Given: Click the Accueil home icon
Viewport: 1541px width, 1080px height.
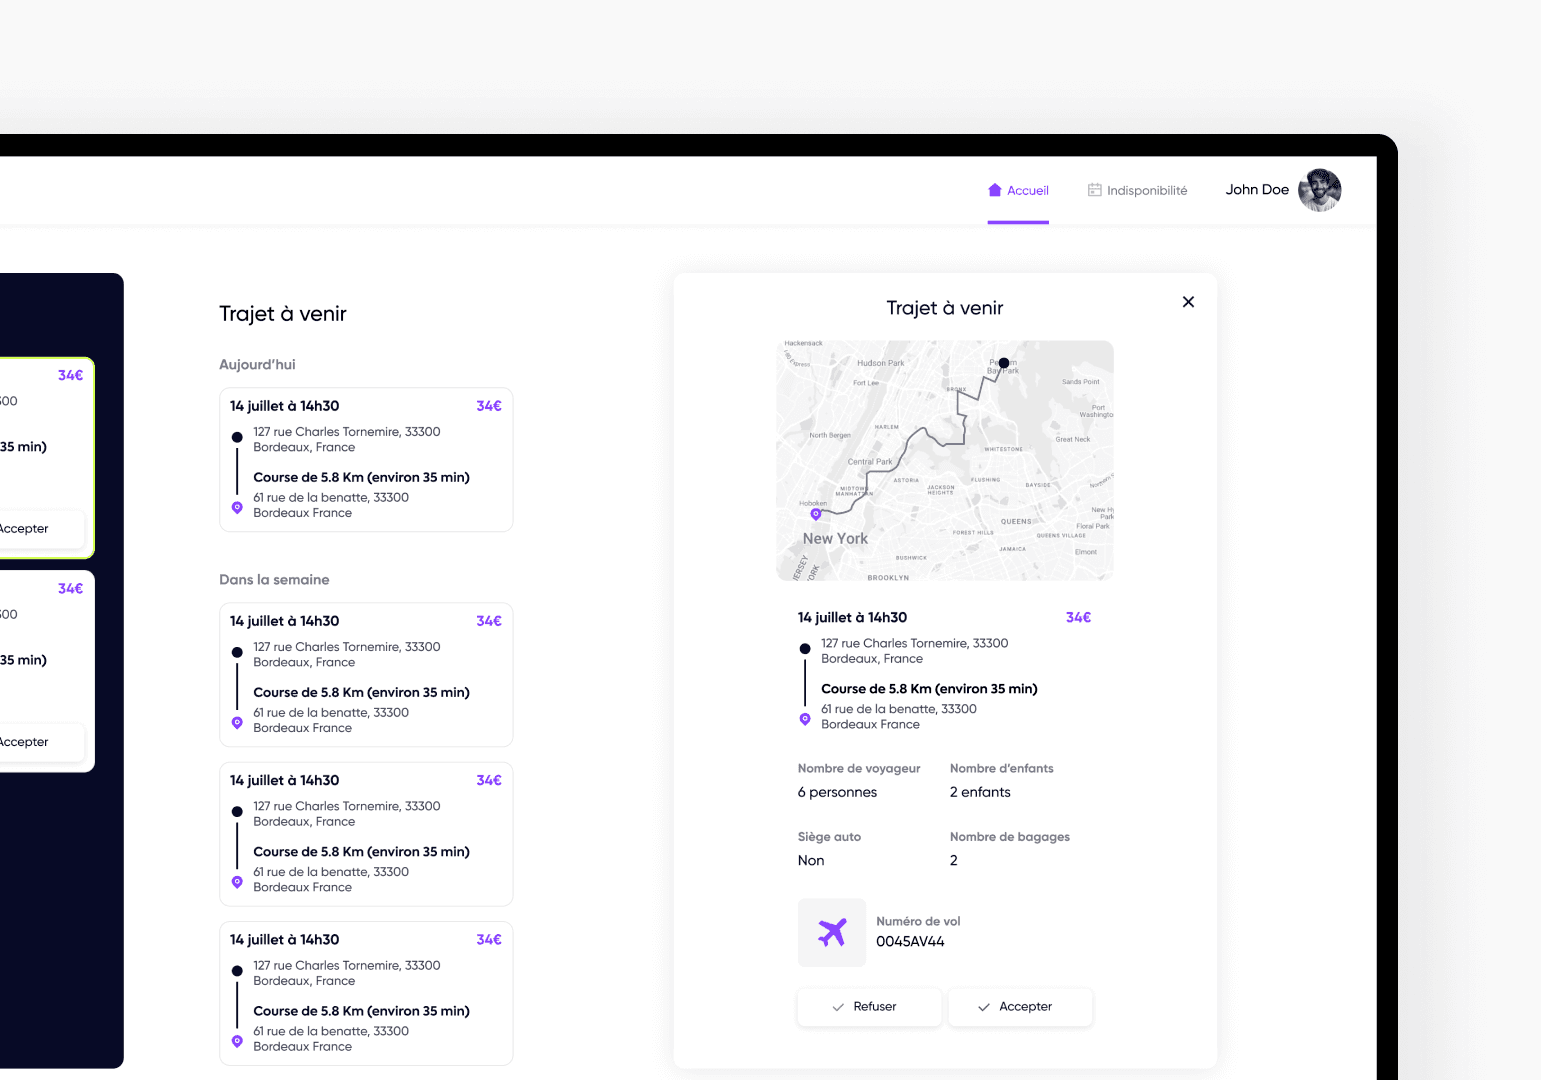Looking at the screenshot, I should 994,190.
